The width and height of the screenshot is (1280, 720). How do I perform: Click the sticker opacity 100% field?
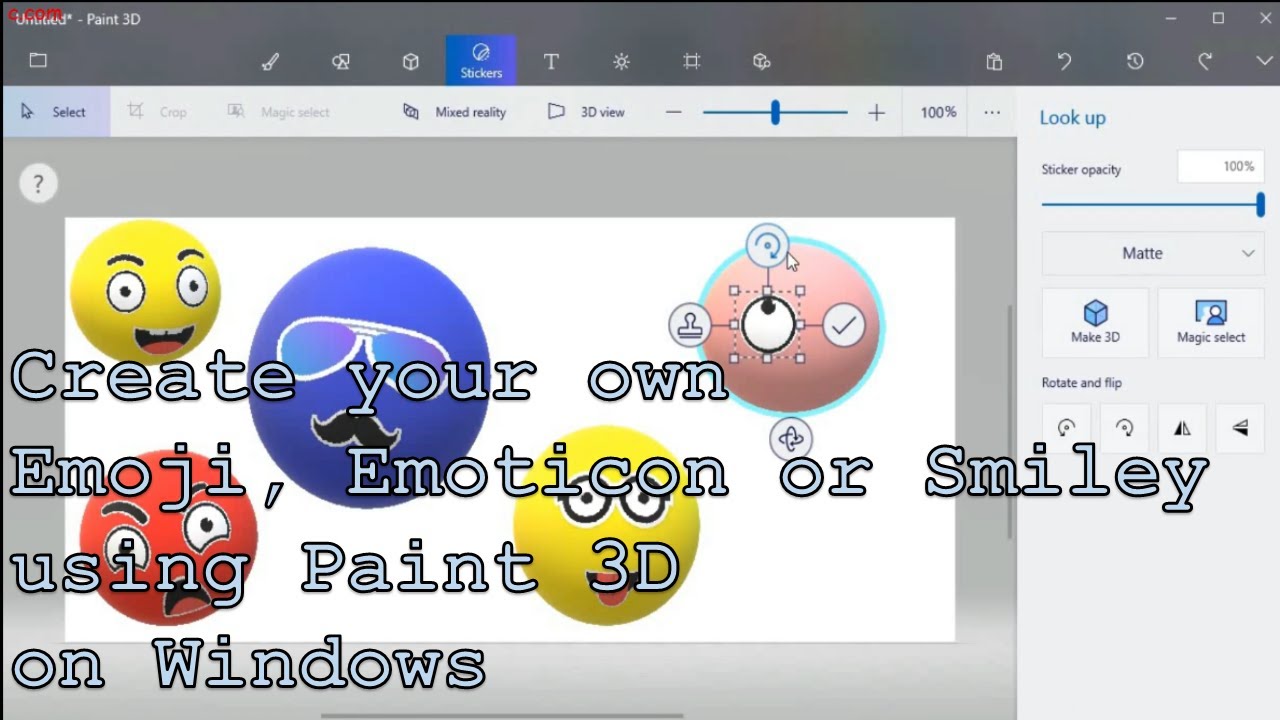(x=1221, y=167)
